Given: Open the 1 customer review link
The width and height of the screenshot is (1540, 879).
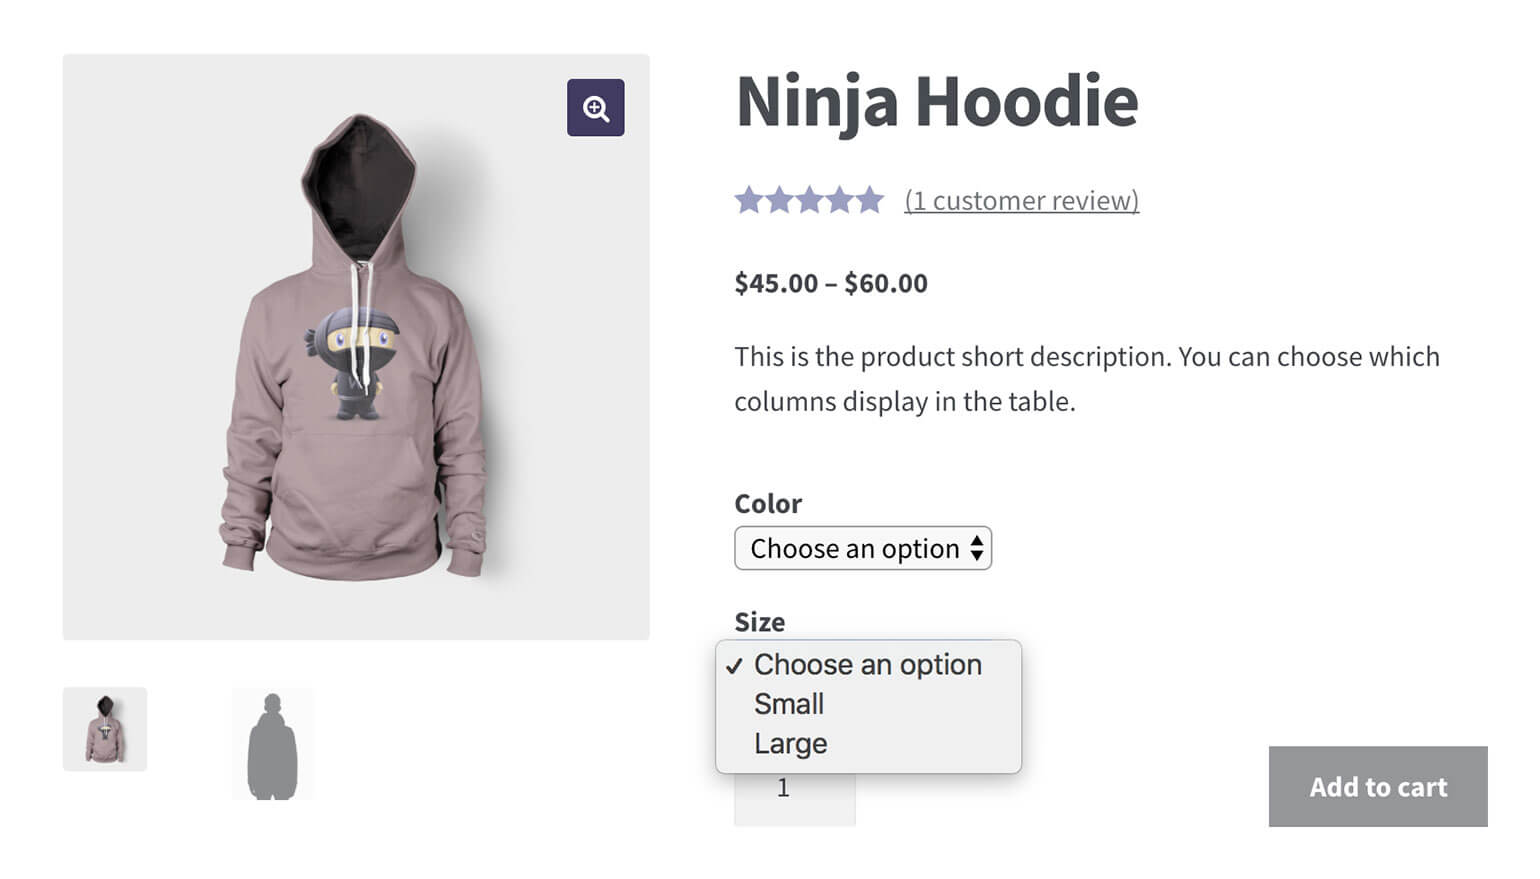Looking at the screenshot, I should tap(1021, 200).
